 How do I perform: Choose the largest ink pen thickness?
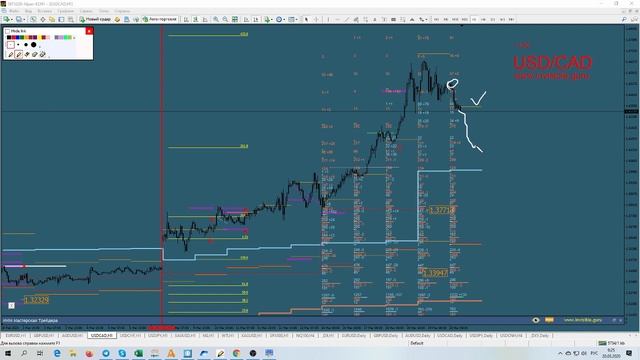(x=33, y=44)
